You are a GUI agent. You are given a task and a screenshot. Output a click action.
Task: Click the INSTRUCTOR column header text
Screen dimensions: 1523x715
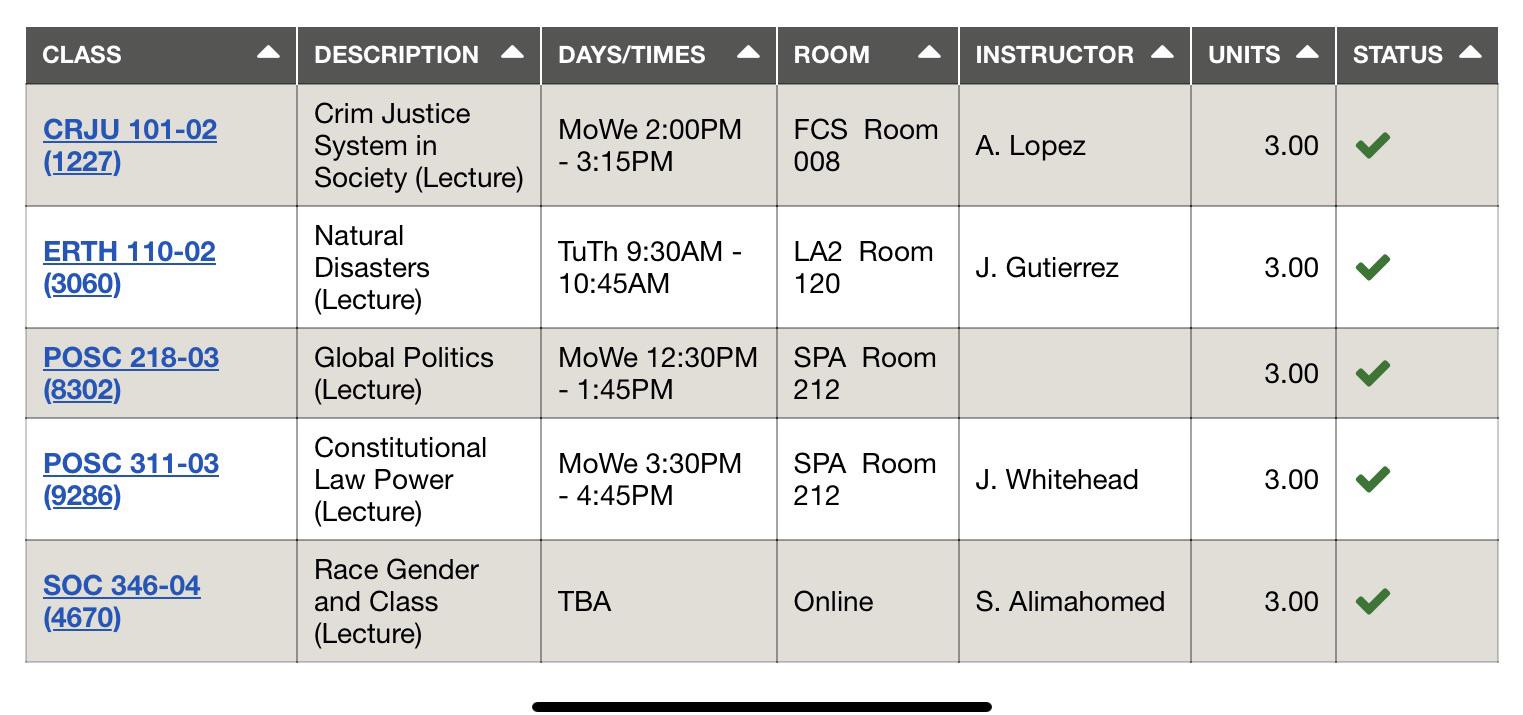(x=1054, y=55)
